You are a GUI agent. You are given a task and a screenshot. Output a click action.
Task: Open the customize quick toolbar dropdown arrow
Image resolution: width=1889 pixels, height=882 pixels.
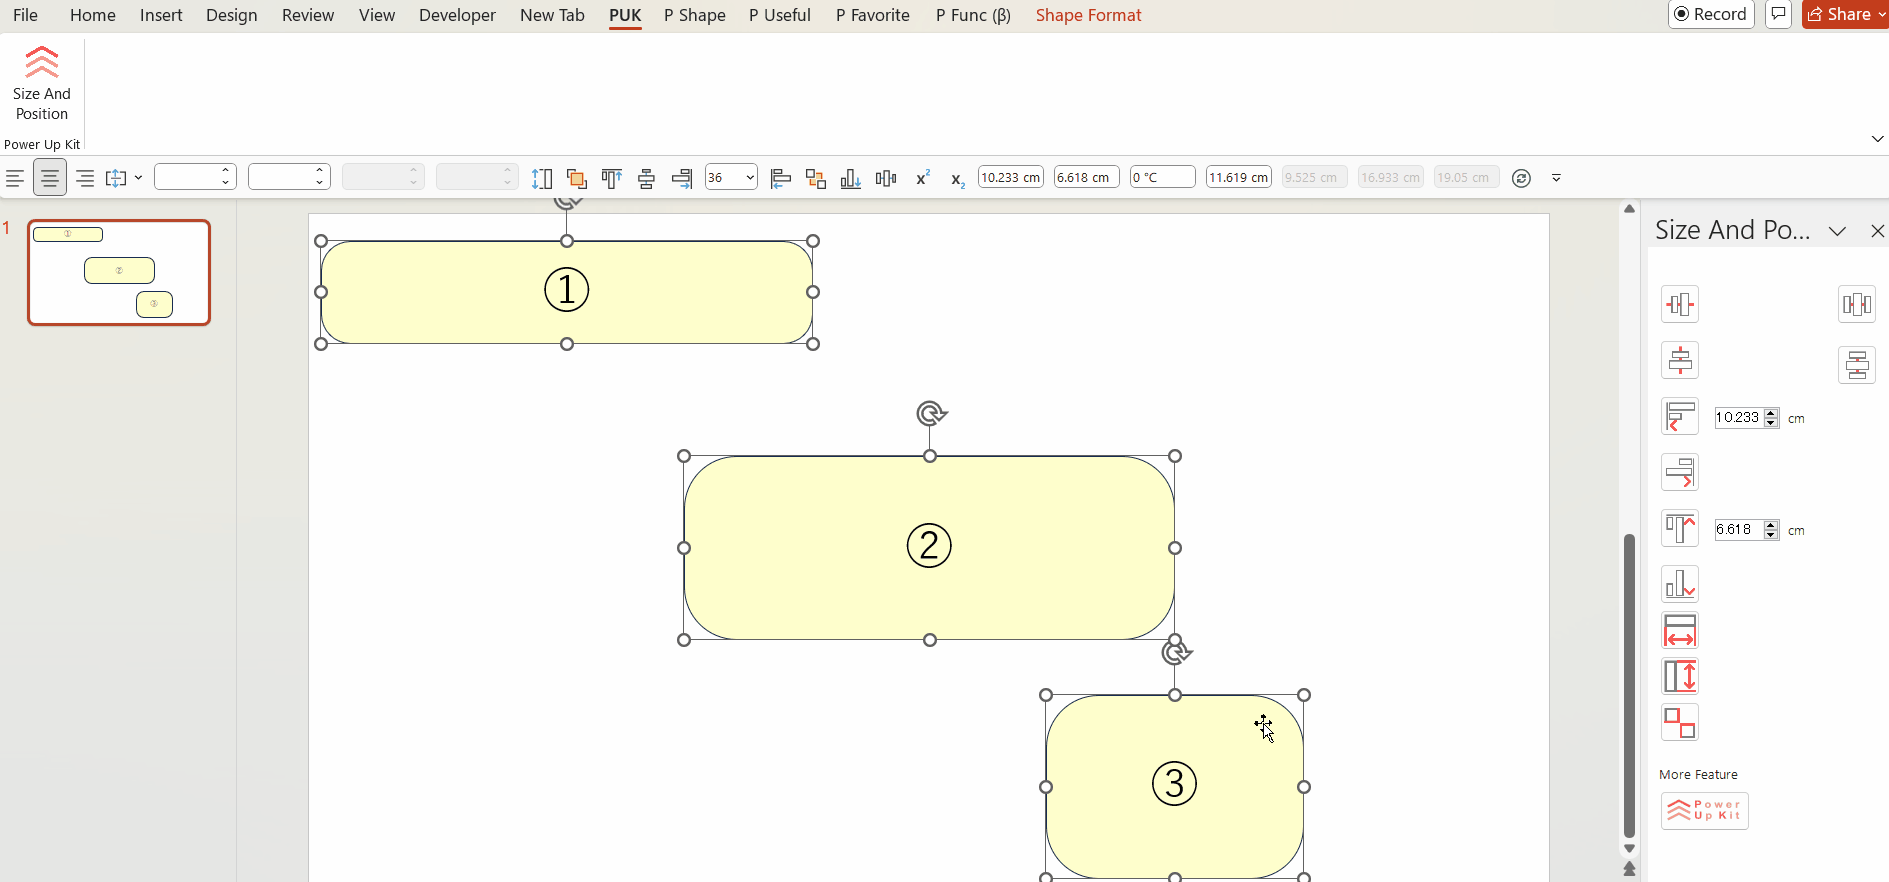1556,178
